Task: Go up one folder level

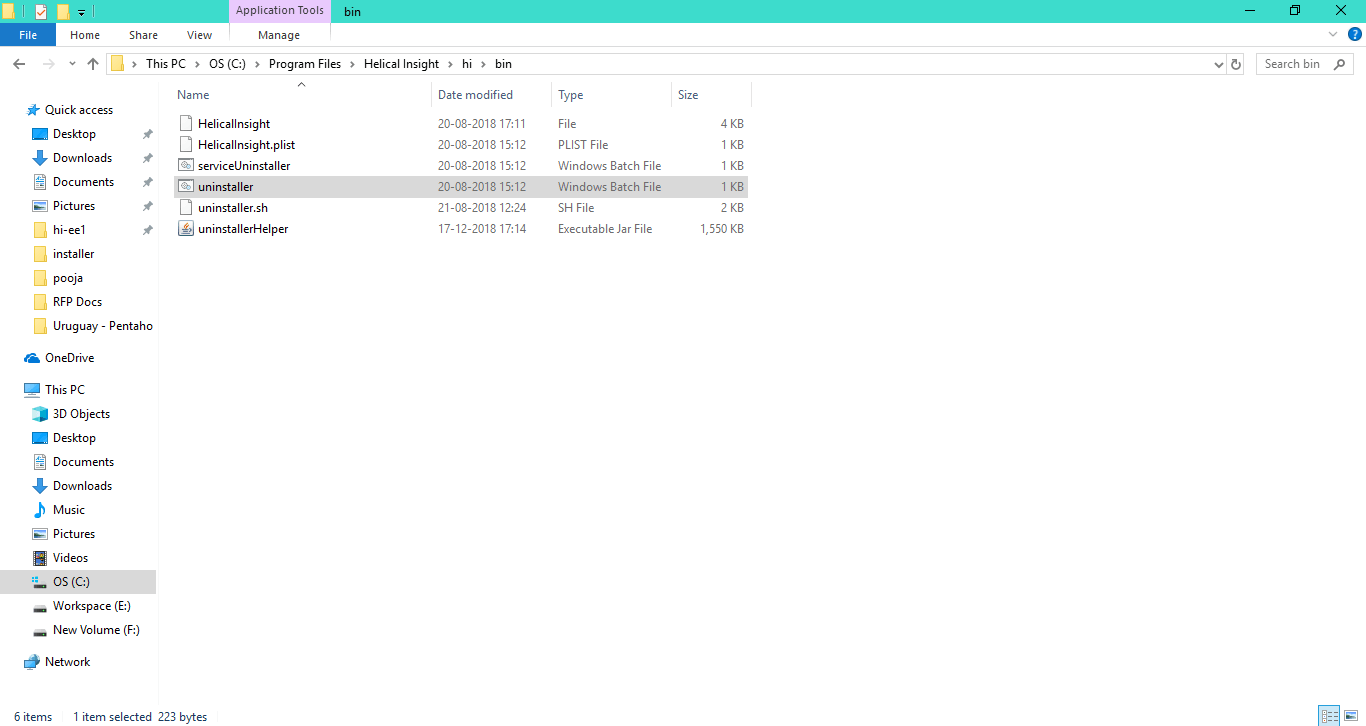Action: tap(93, 64)
